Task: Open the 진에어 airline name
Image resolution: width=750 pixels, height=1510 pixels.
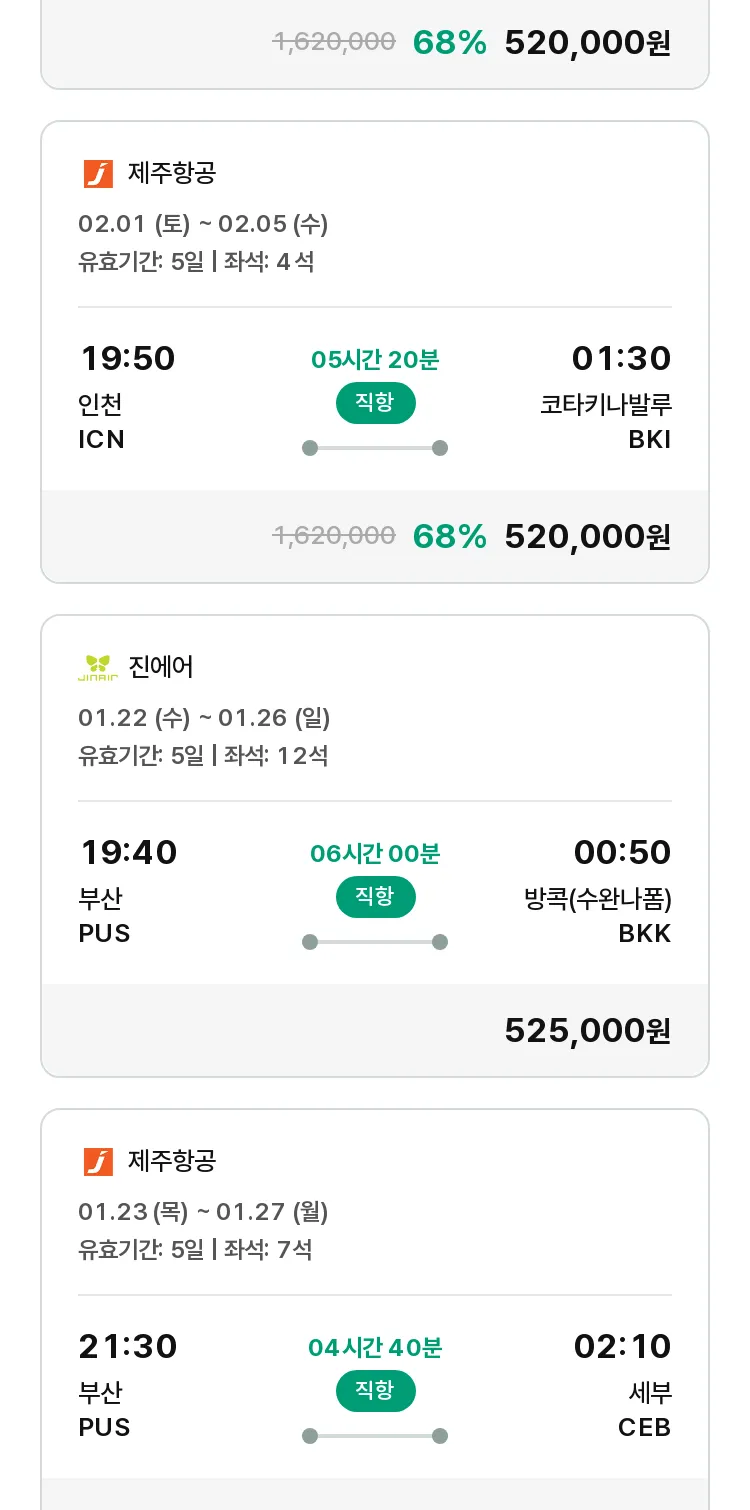Action: click(161, 667)
